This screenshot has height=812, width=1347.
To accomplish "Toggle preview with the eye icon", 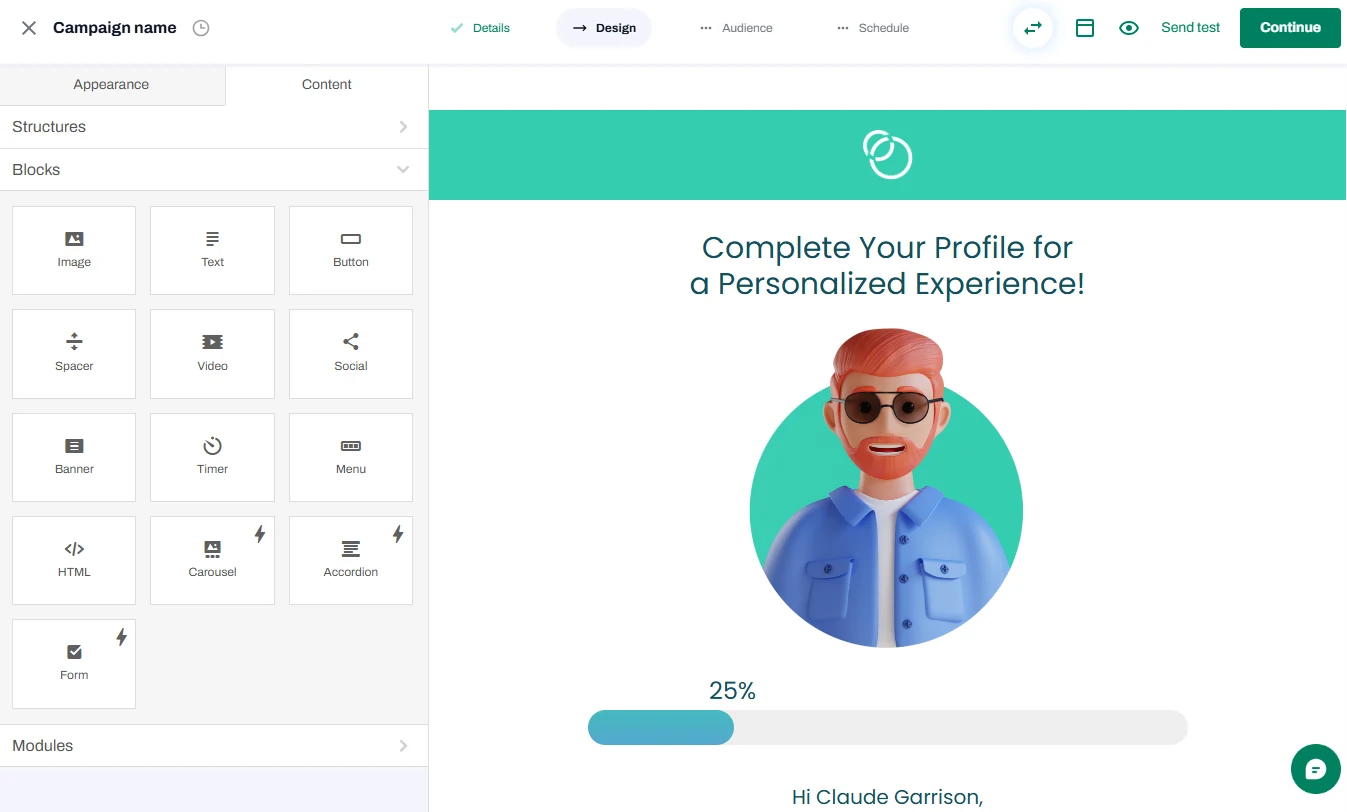I will (x=1129, y=28).
